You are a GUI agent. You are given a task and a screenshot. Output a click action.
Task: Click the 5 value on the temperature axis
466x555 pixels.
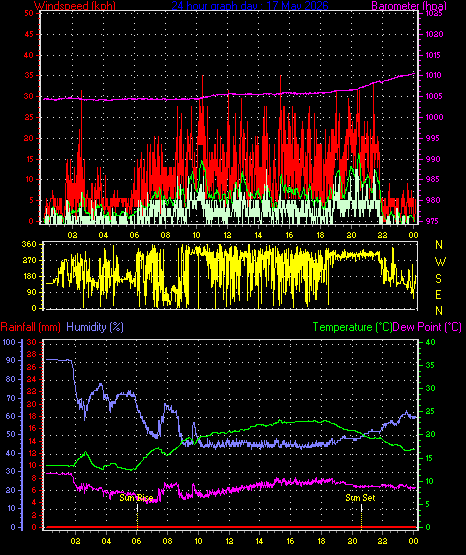[x=428, y=504]
